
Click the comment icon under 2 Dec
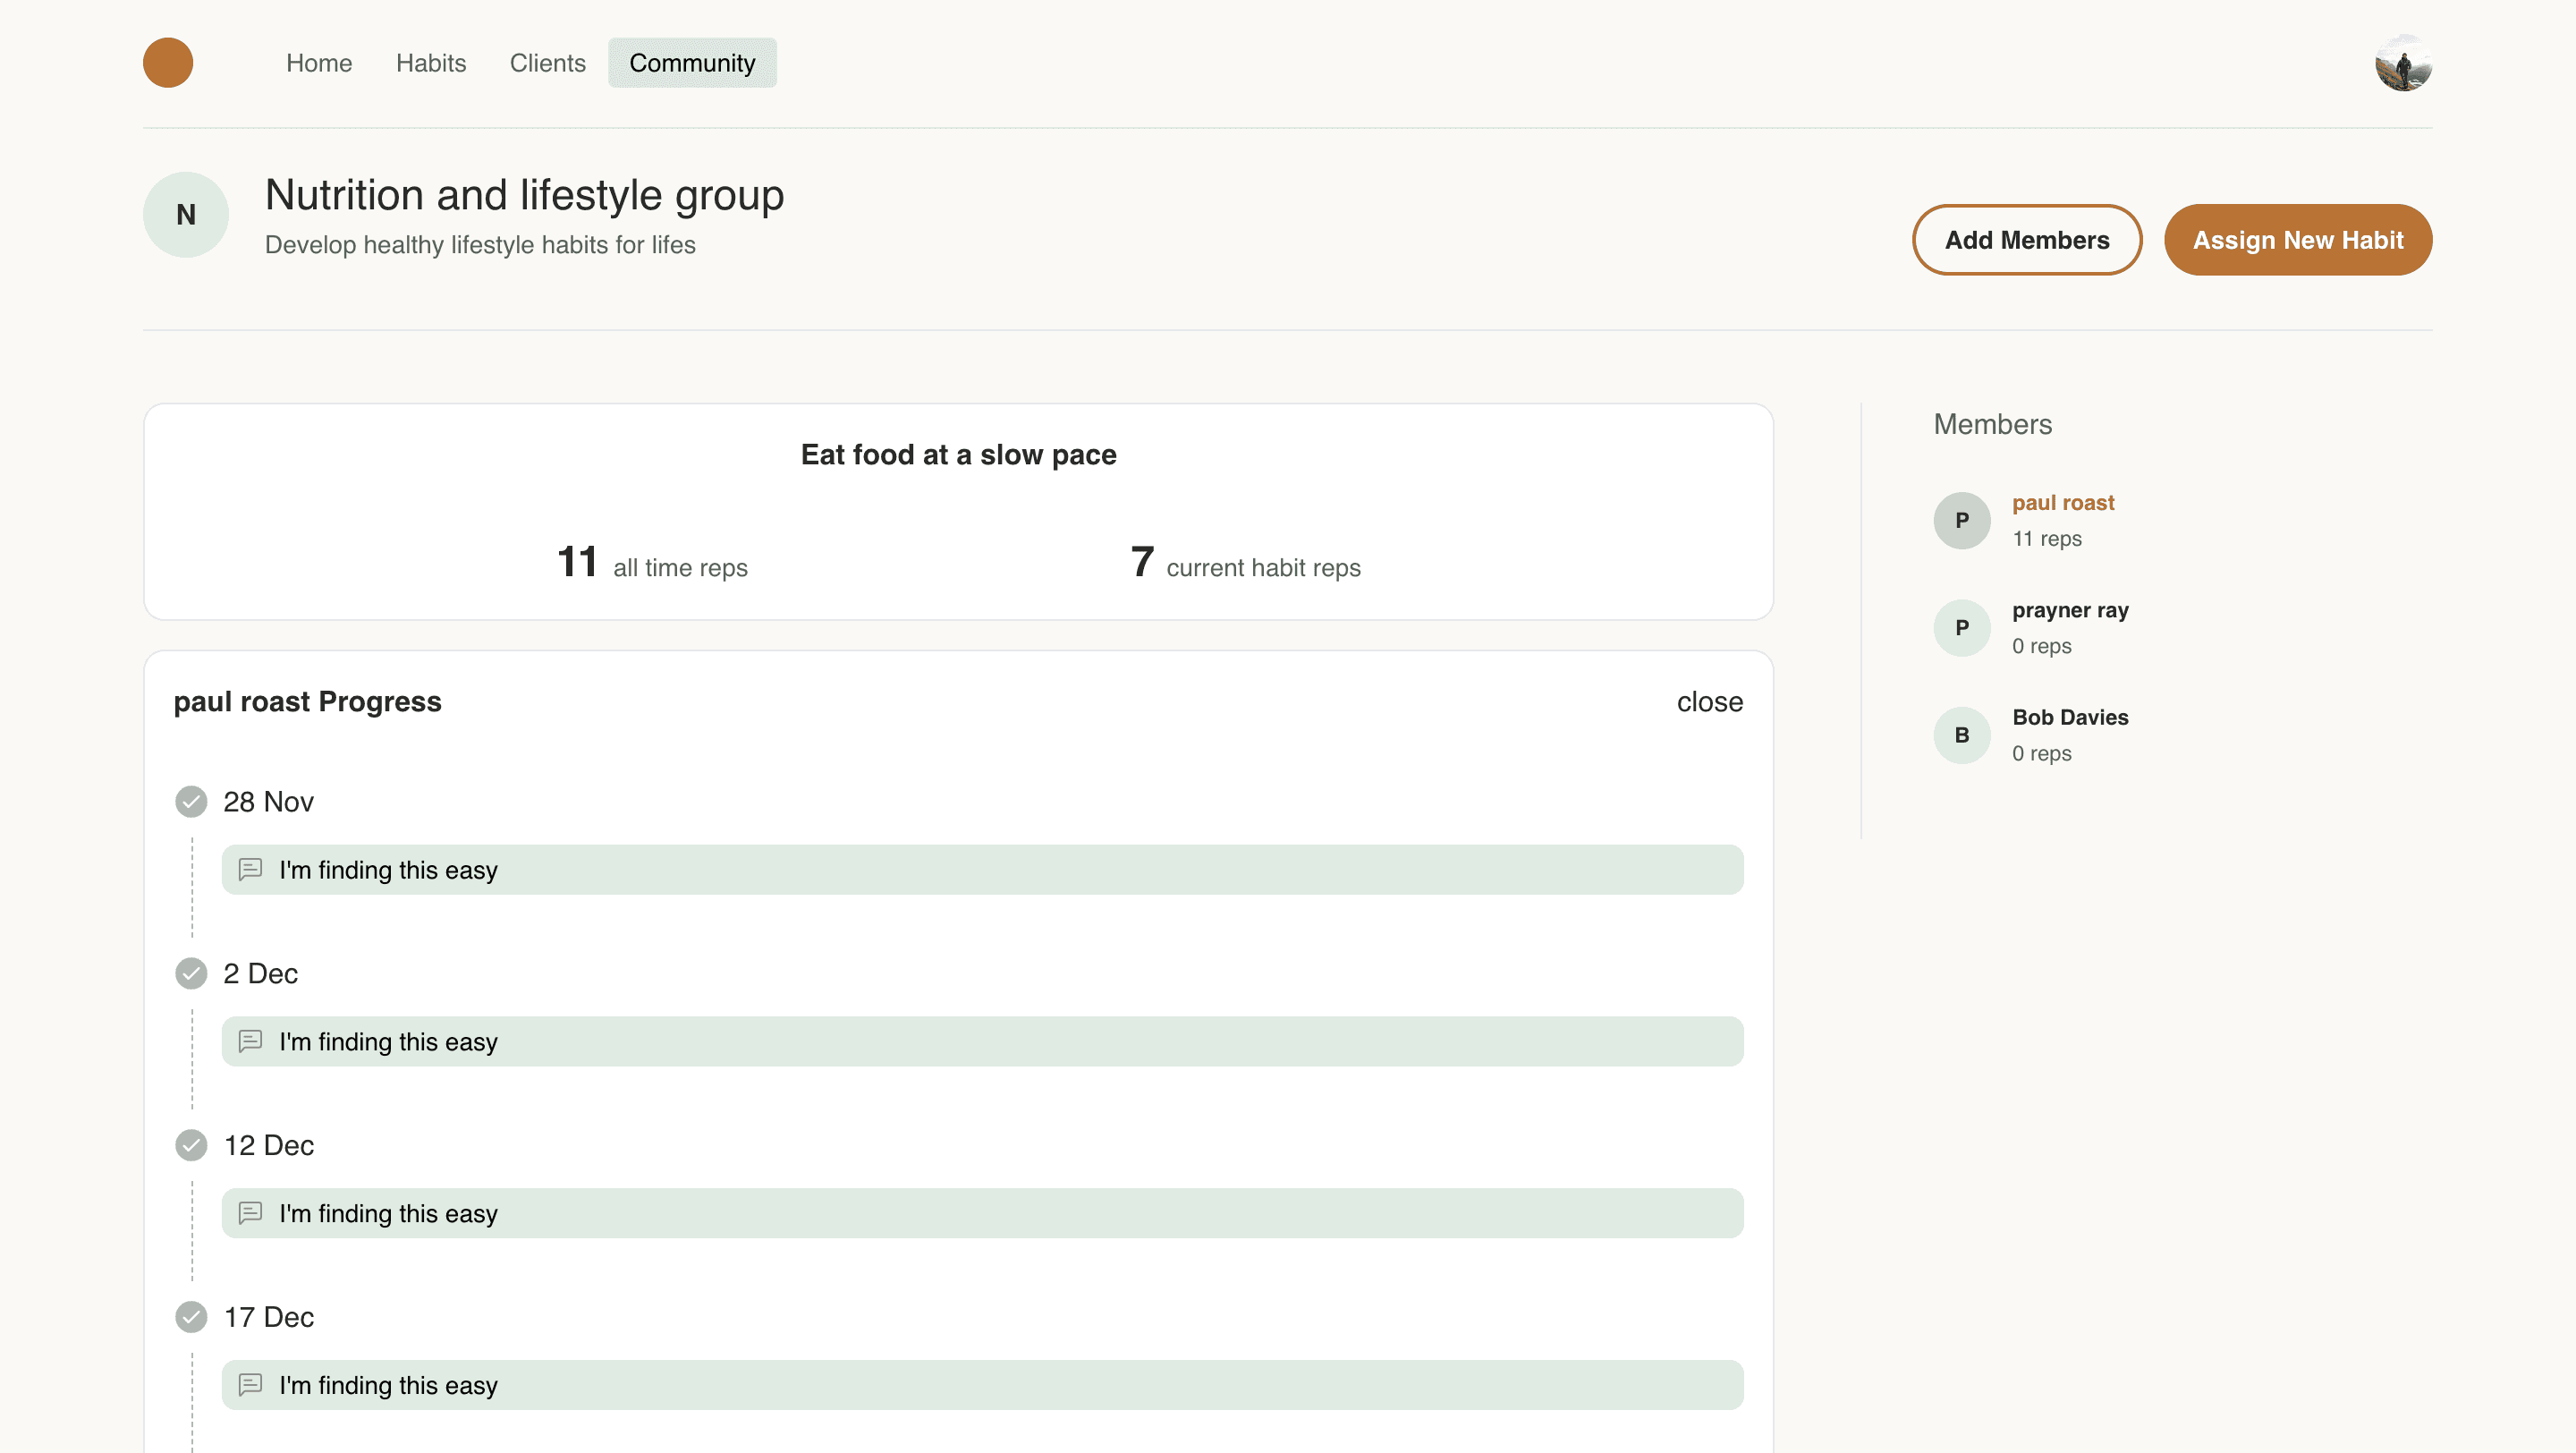click(250, 1042)
